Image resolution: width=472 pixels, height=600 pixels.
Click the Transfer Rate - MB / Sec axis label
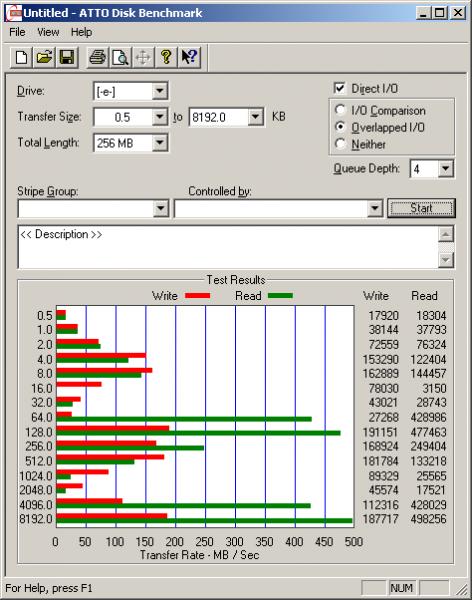point(200,555)
